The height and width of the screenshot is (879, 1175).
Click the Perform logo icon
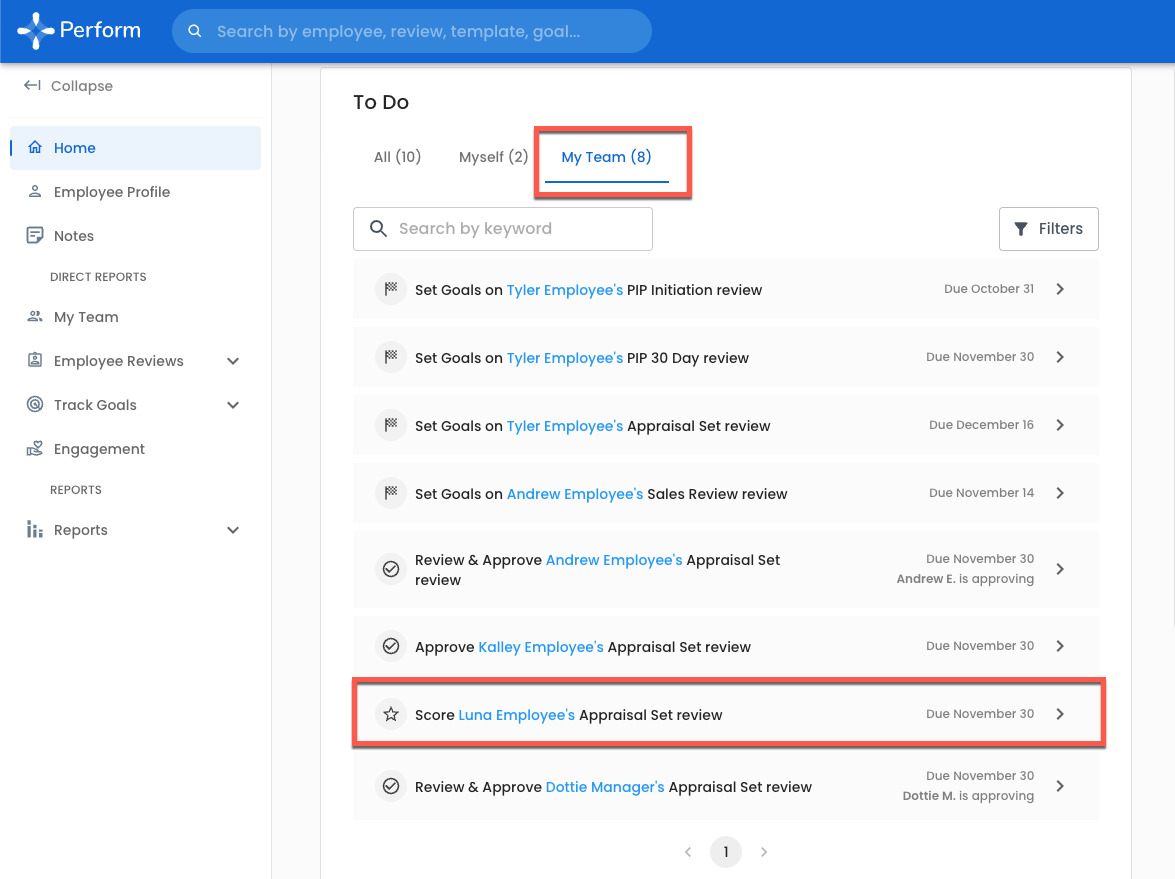pyautogui.click(x=35, y=31)
